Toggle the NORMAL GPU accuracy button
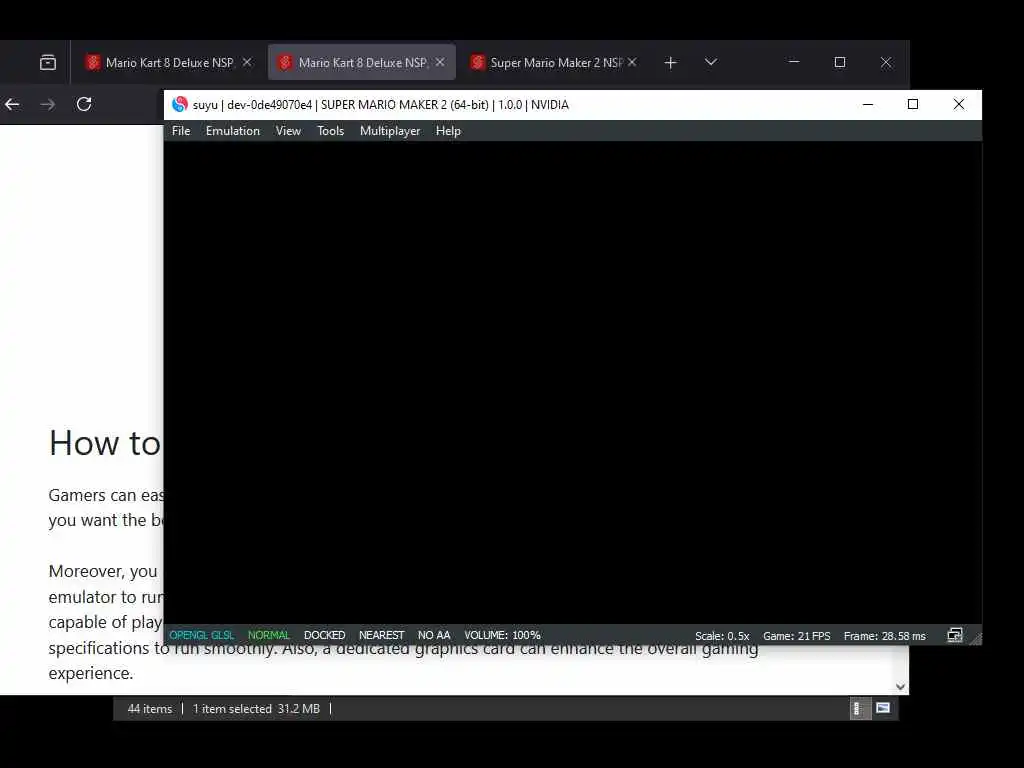Viewport: 1024px width, 768px height. pyautogui.click(x=268, y=635)
